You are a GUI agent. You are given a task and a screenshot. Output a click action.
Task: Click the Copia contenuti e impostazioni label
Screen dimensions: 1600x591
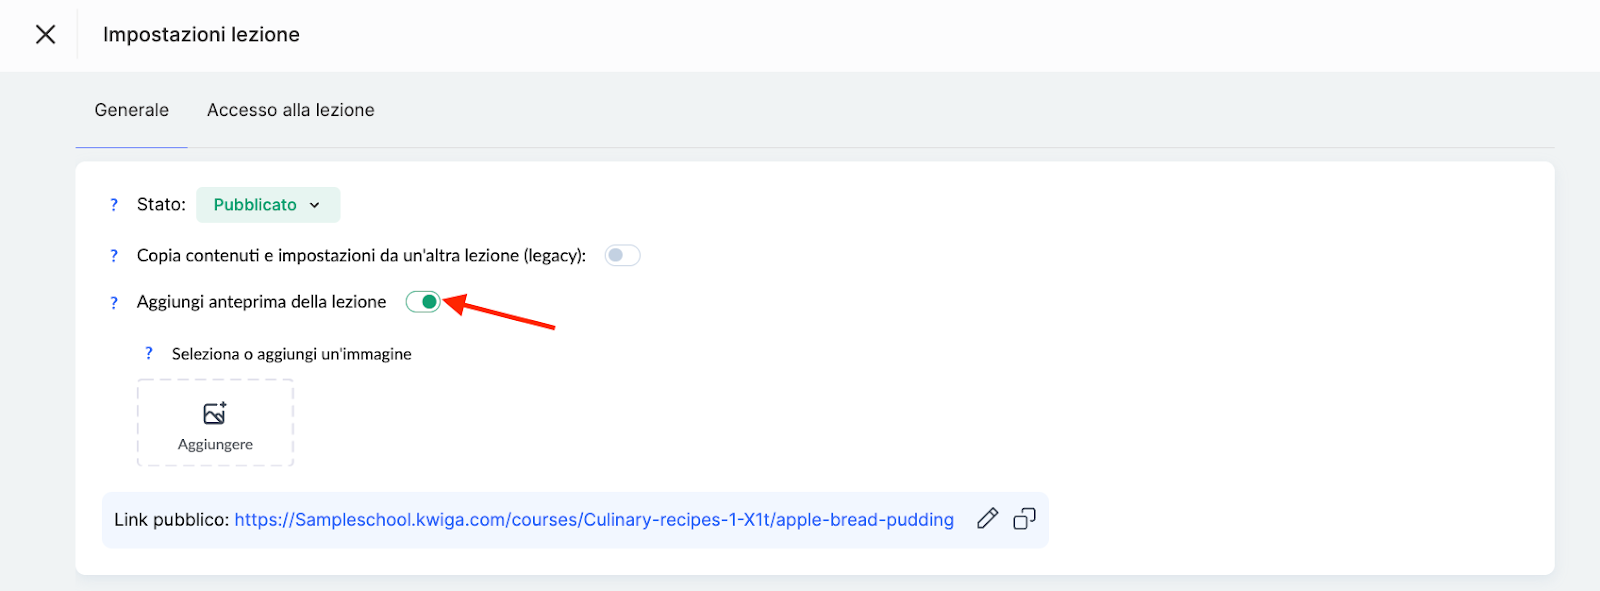[x=361, y=256]
